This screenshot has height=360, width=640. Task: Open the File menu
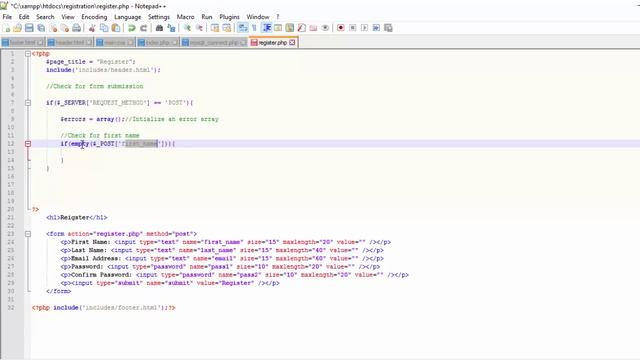pyautogui.click(x=7, y=17)
